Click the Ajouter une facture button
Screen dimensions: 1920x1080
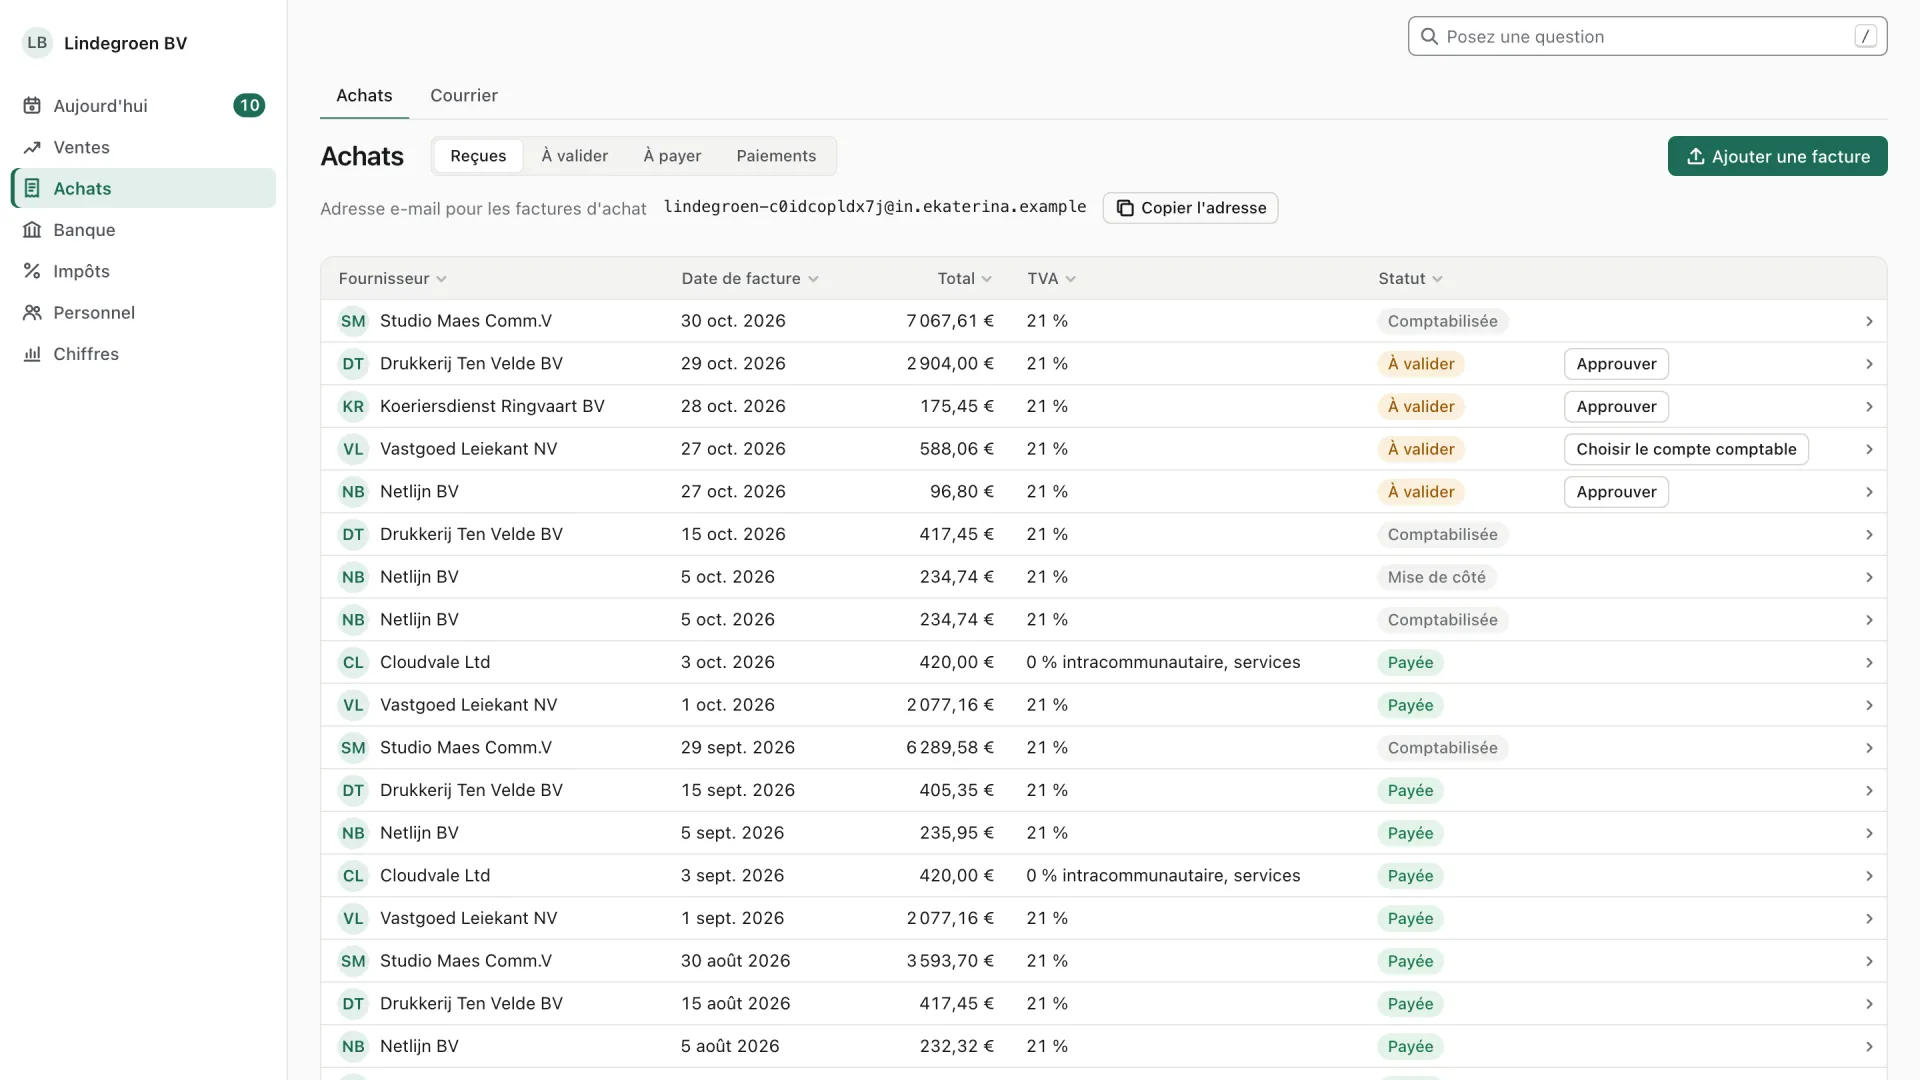(x=1777, y=156)
